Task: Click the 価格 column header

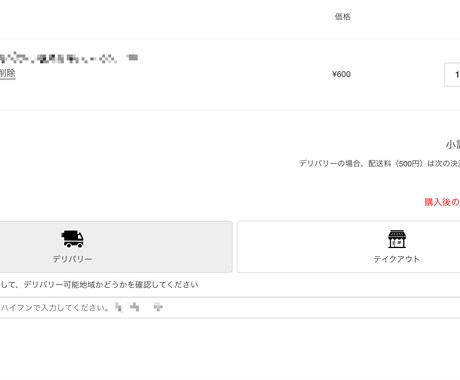Action: click(342, 17)
